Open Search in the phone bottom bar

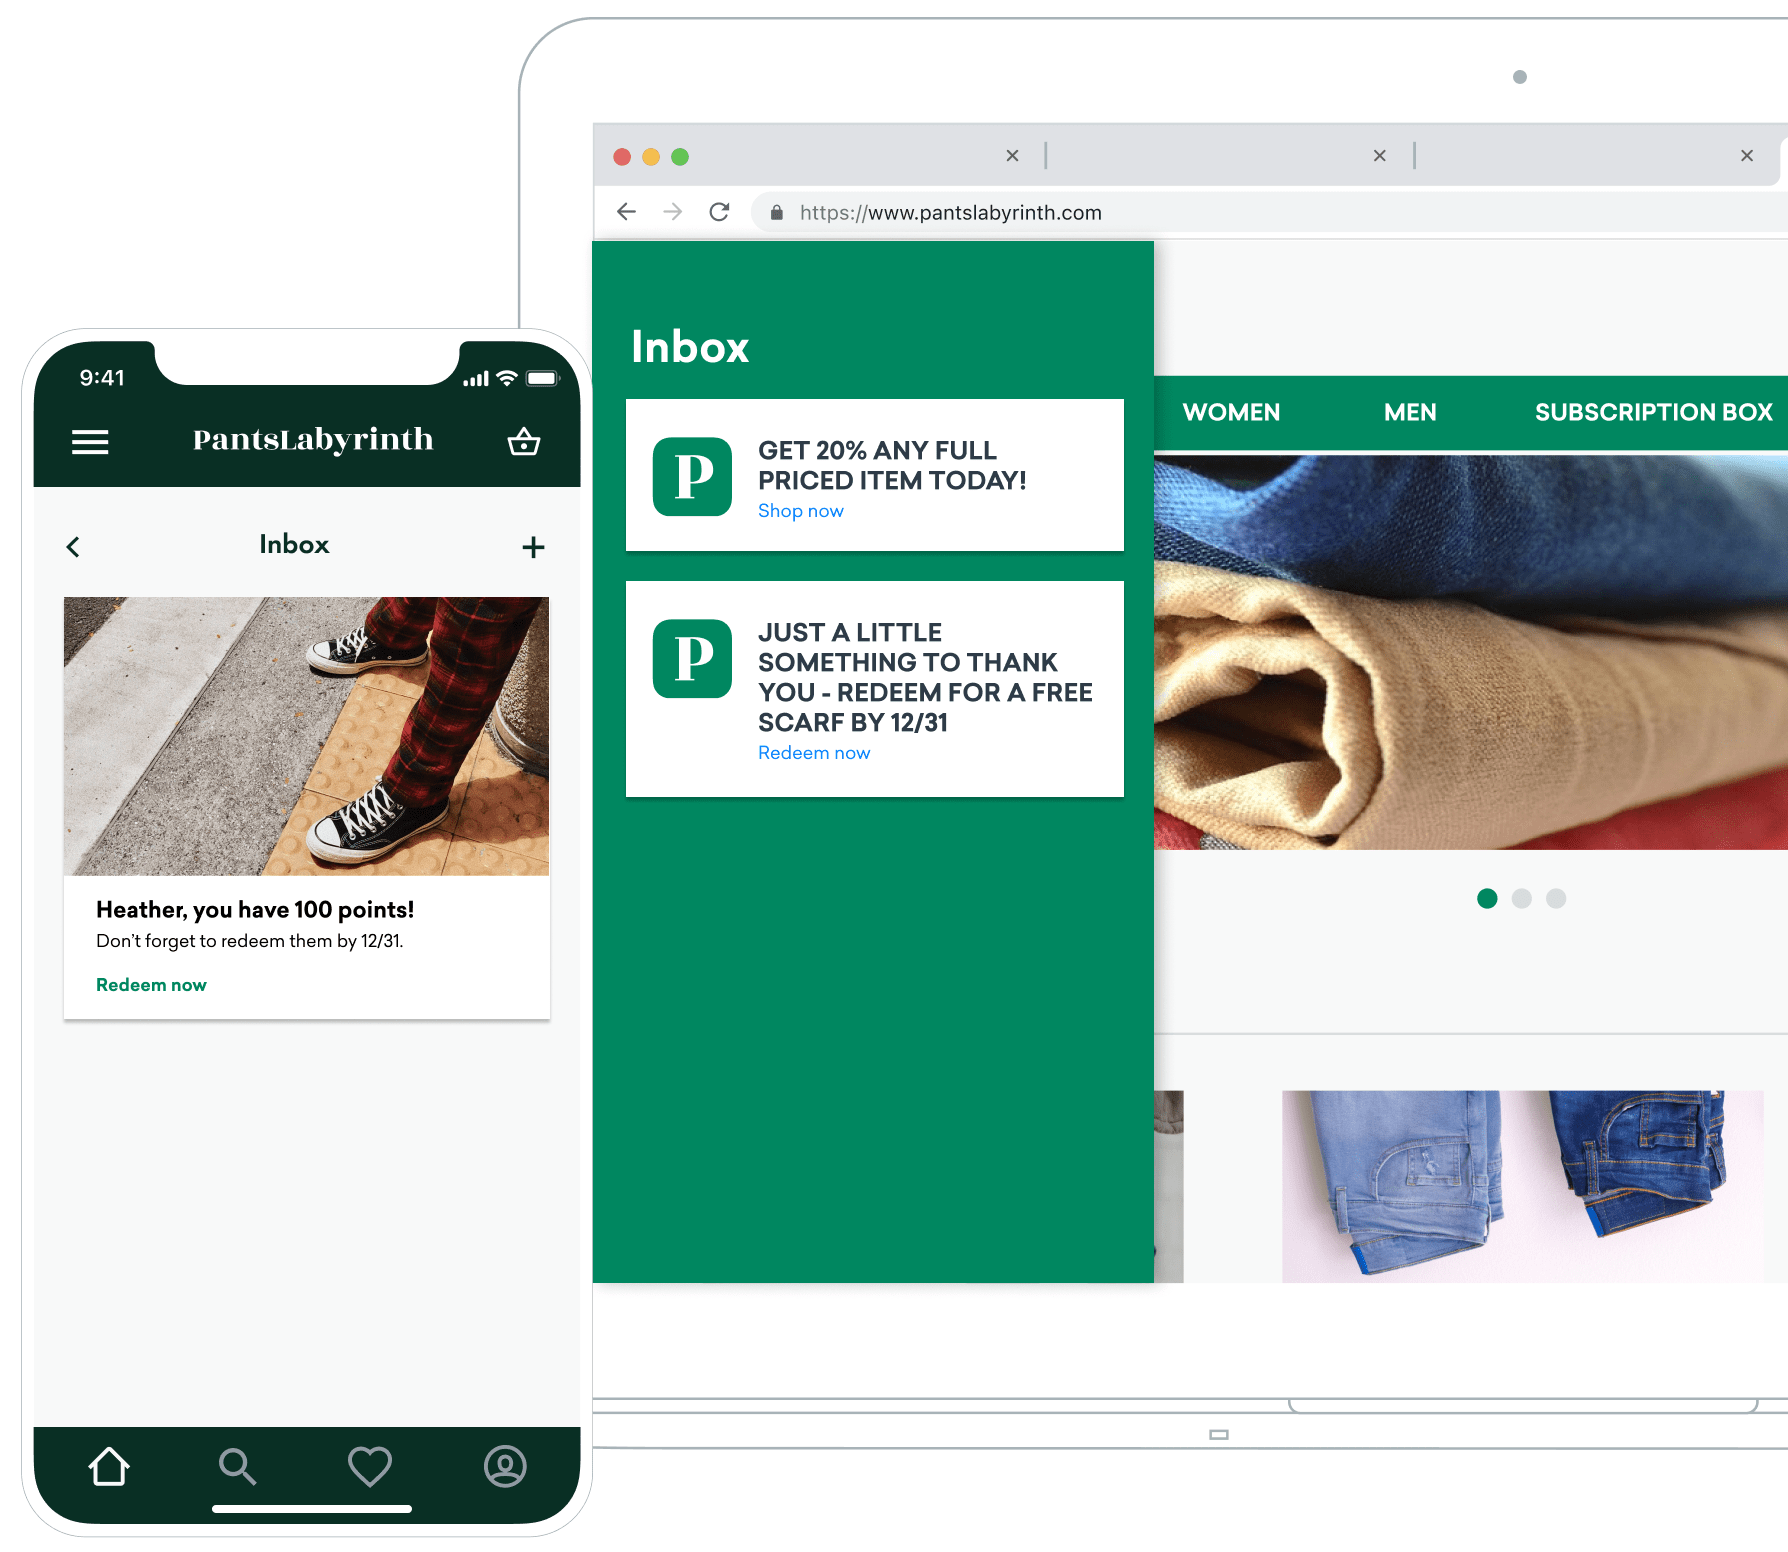tap(237, 1466)
